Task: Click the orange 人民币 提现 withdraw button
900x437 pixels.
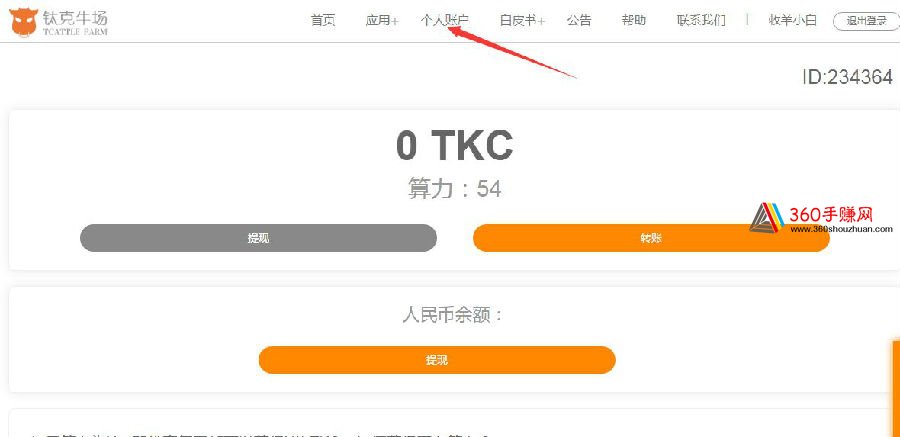Action: [x=437, y=360]
